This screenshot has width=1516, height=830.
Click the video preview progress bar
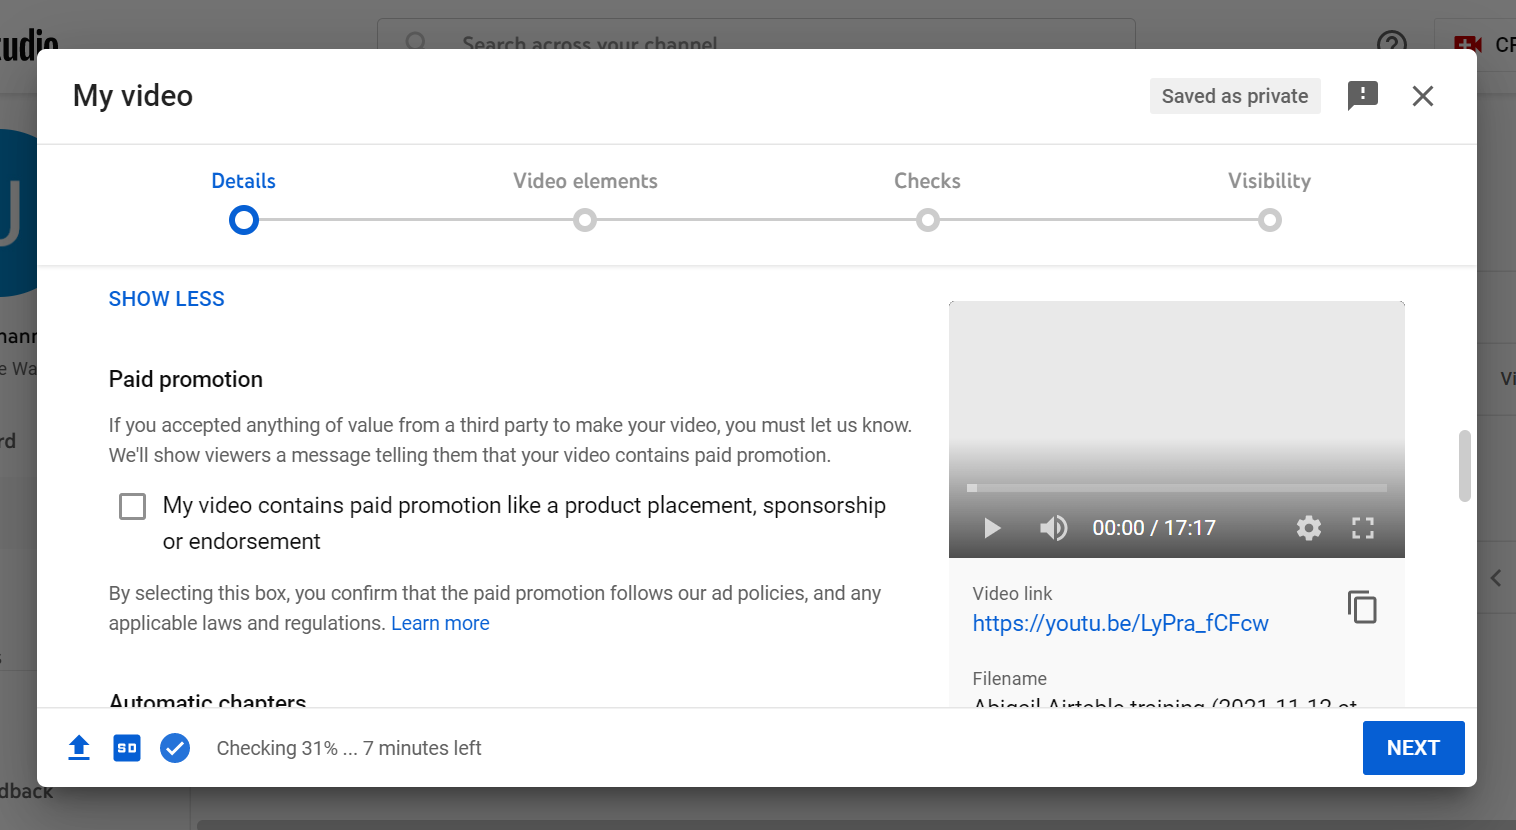click(x=1176, y=488)
